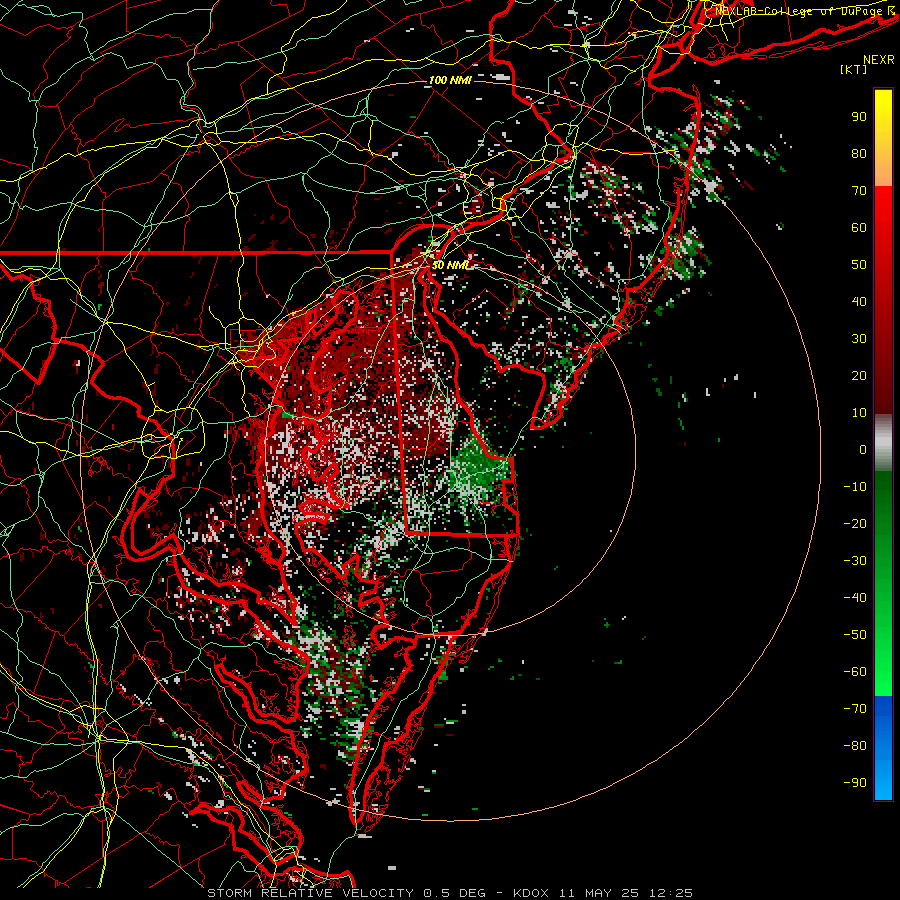Screen dimensions: 900x900
Task: Click the 60 value on the color scale
Action: (x=859, y=228)
